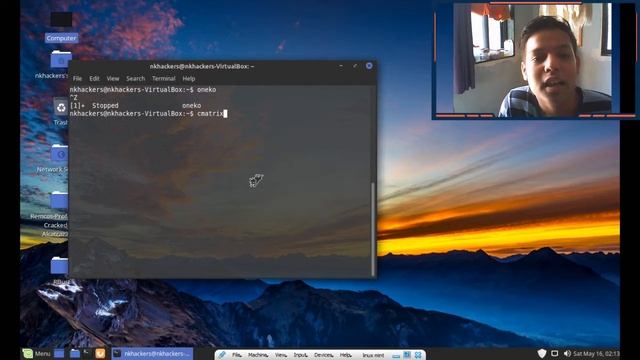Open the shield security tray icon

pyautogui.click(x=542, y=353)
